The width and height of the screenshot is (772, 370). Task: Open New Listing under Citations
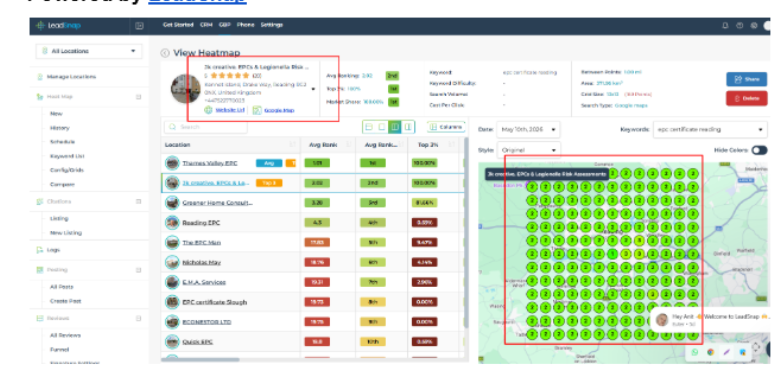point(65,233)
